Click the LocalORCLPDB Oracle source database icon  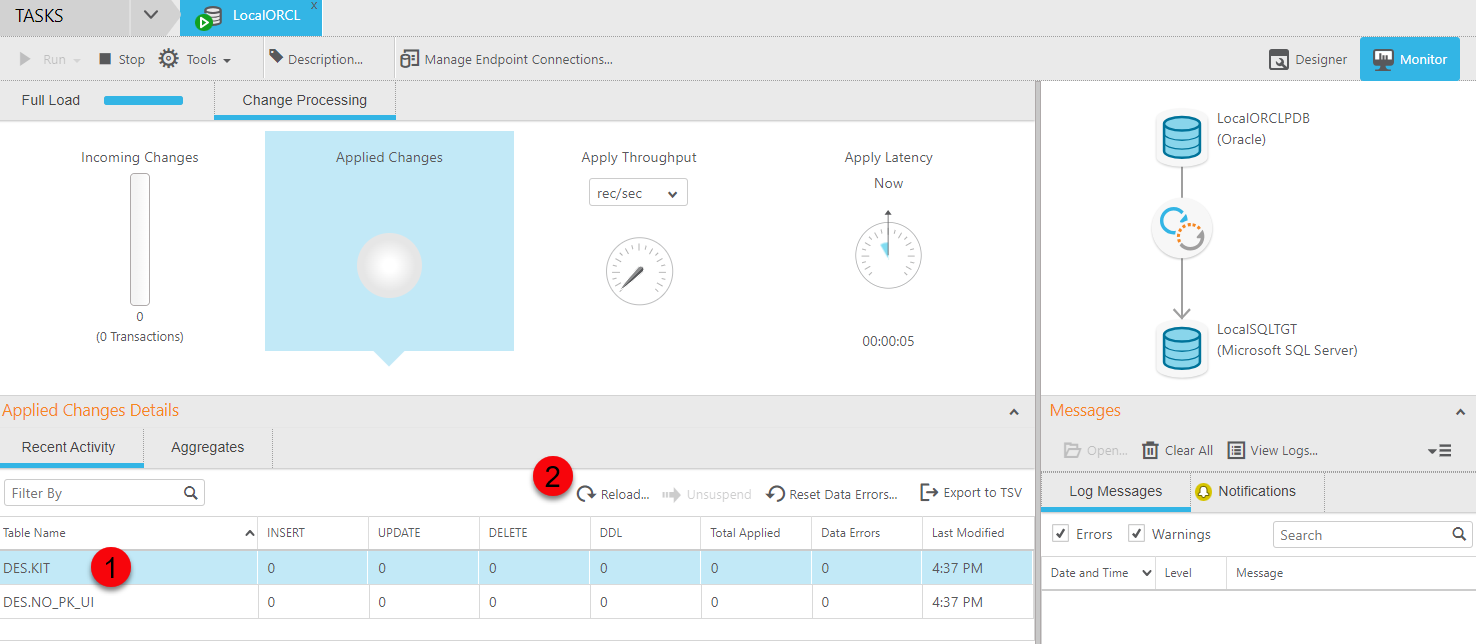(1181, 138)
